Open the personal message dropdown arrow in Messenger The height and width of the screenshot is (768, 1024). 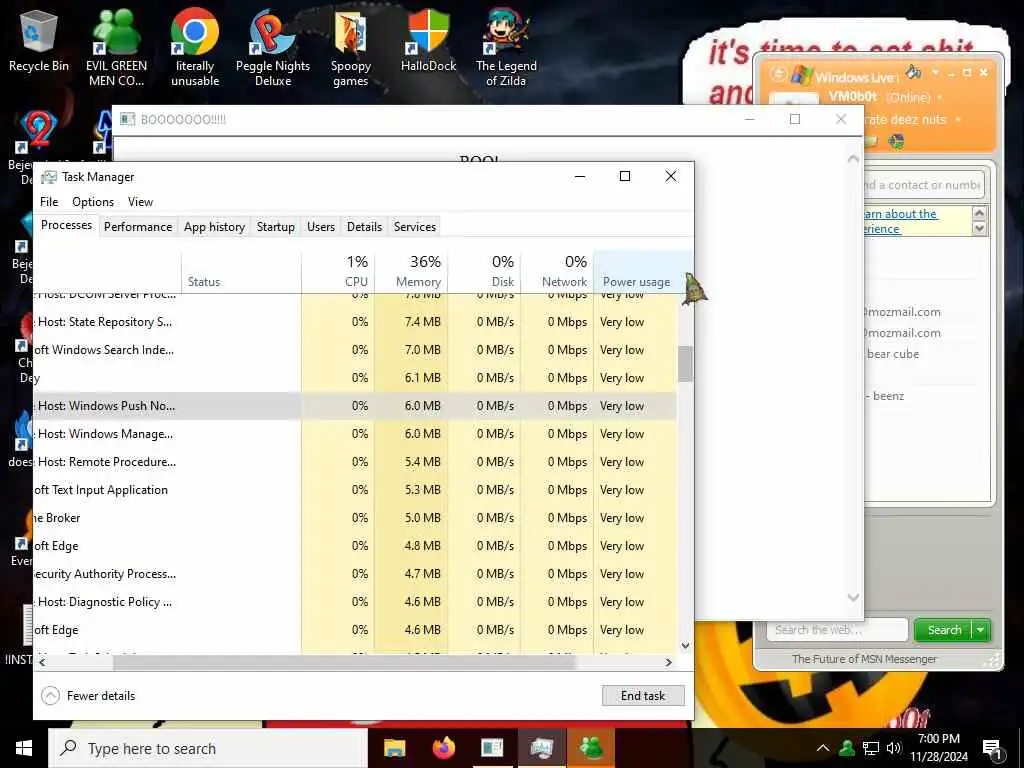[x=958, y=120]
